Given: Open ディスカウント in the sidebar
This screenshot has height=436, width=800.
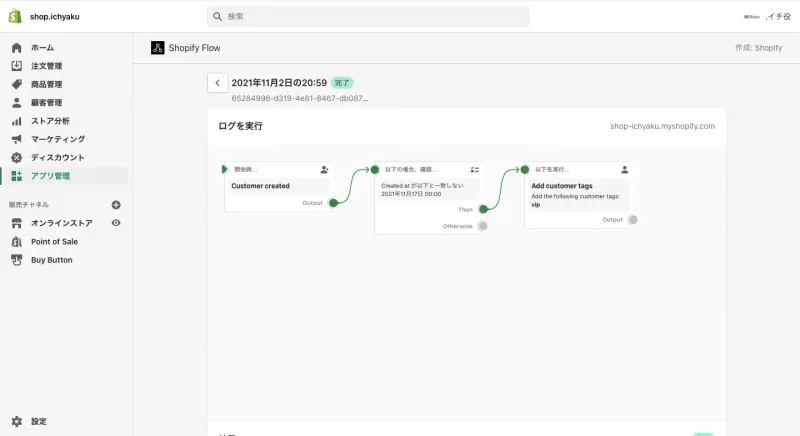Looking at the screenshot, I should tap(58, 158).
